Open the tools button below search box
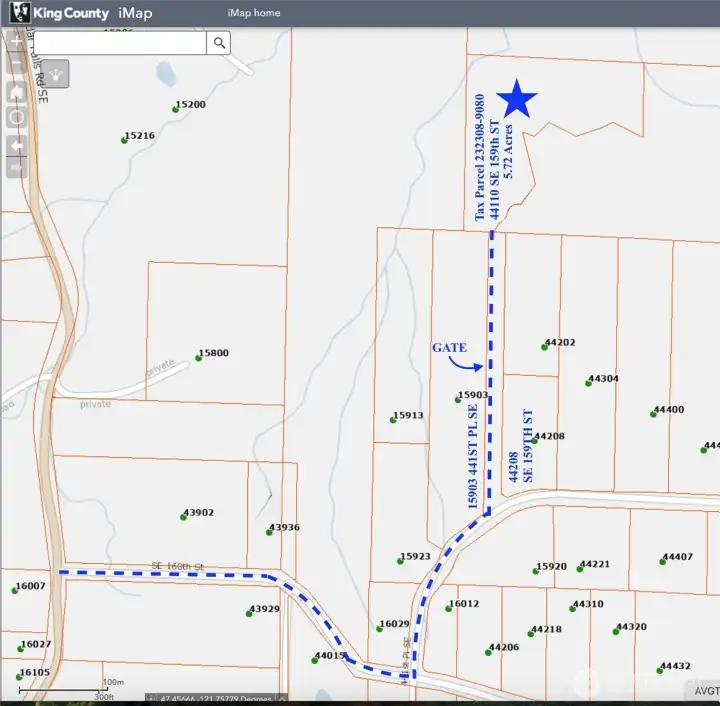This screenshot has height=706, width=720. click(x=56, y=72)
